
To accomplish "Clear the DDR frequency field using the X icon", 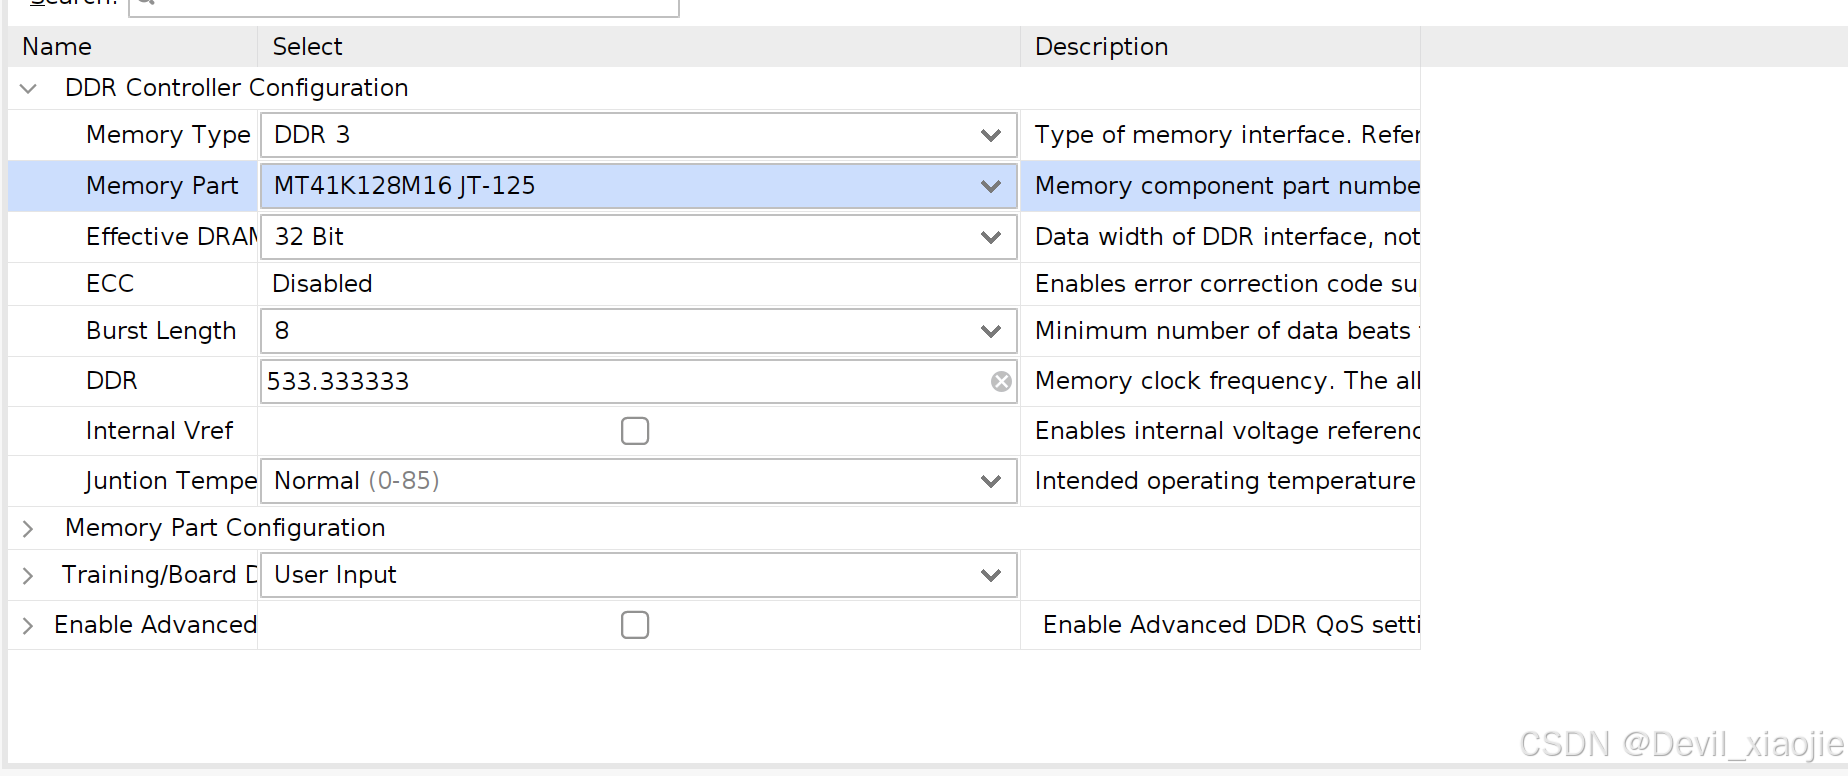I will click(1001, 382).
